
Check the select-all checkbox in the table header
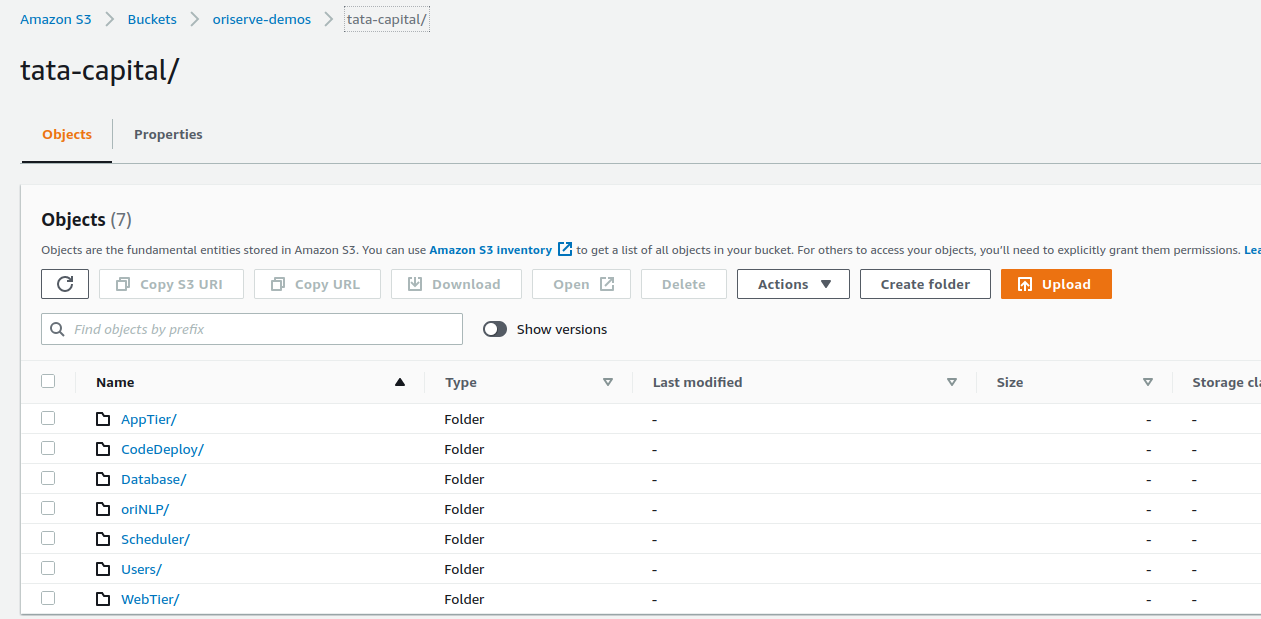(x=48, y=381)
